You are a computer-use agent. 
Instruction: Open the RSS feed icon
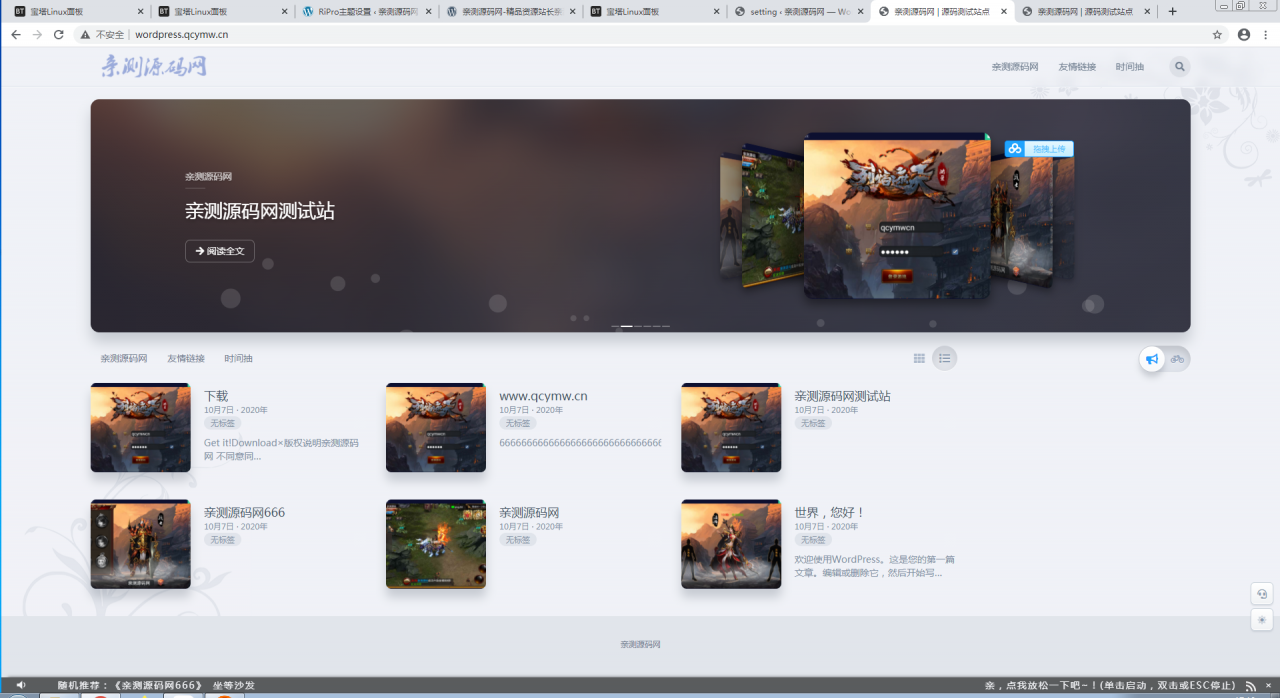point(1250,686)
